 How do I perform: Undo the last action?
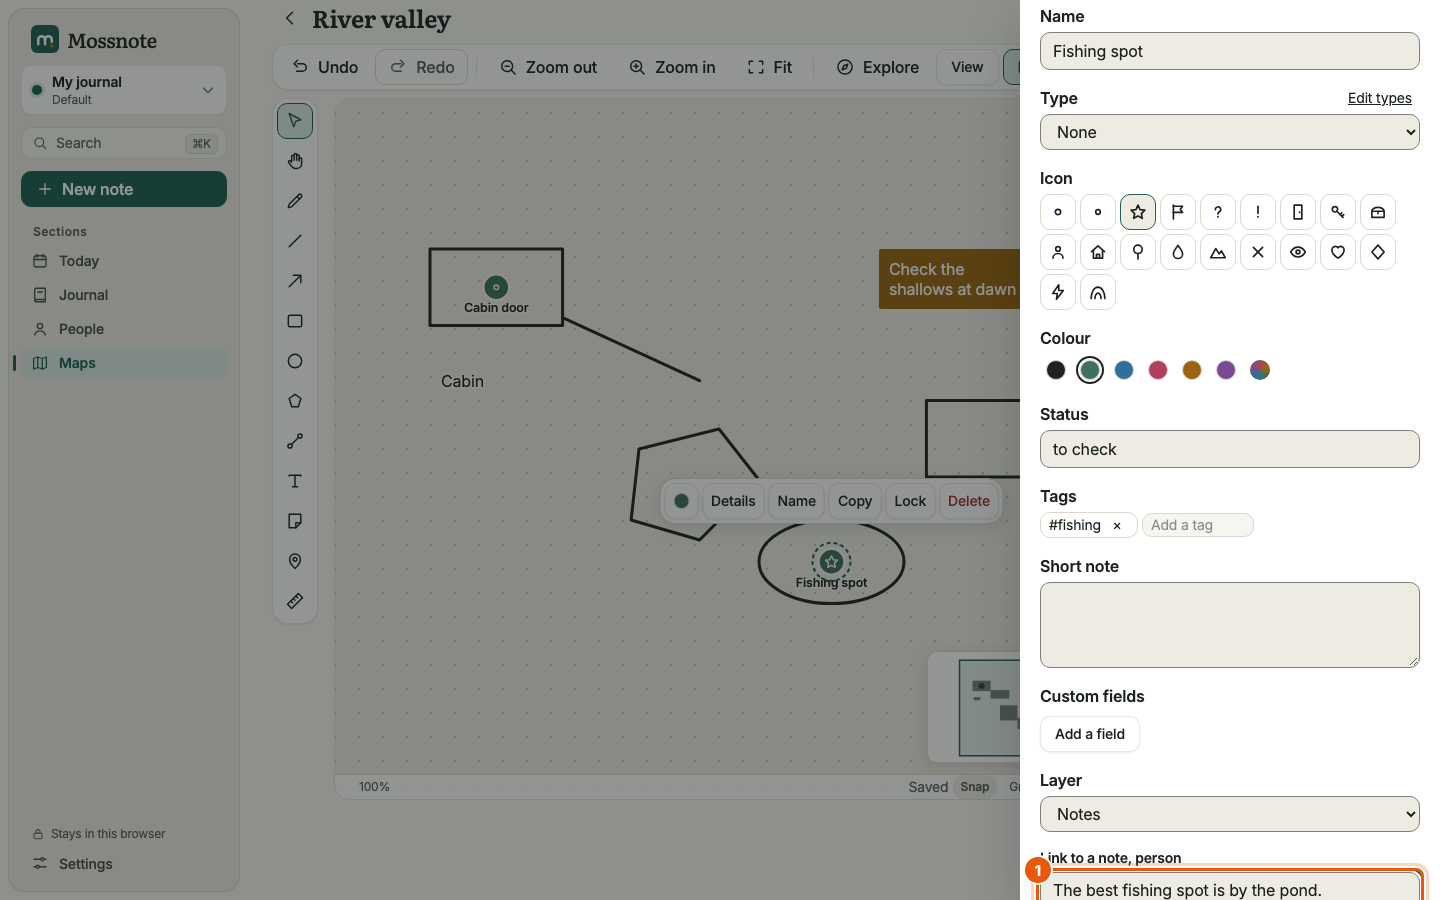click(325, 67)
